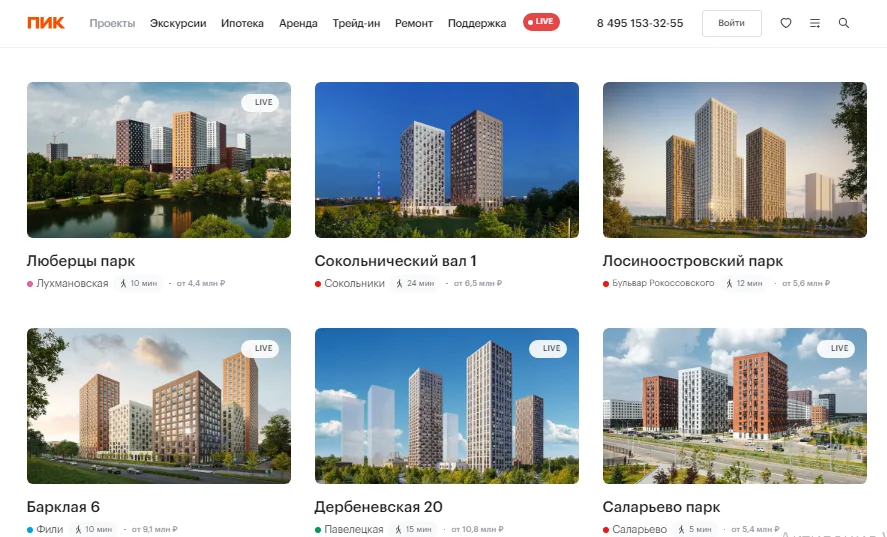Click LIVE badge on Люберцы парк image

[x=260, y=102]
